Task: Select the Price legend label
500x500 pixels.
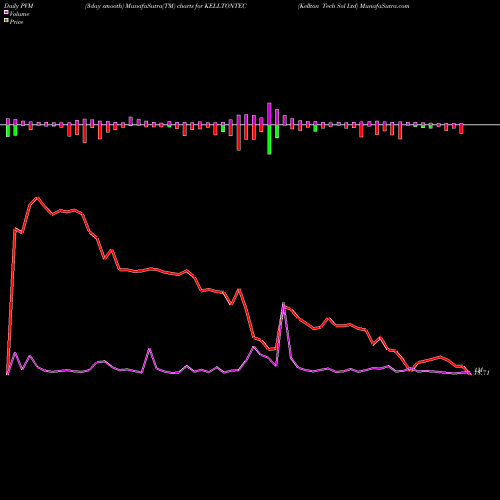Action: click(x=16, y=22)
